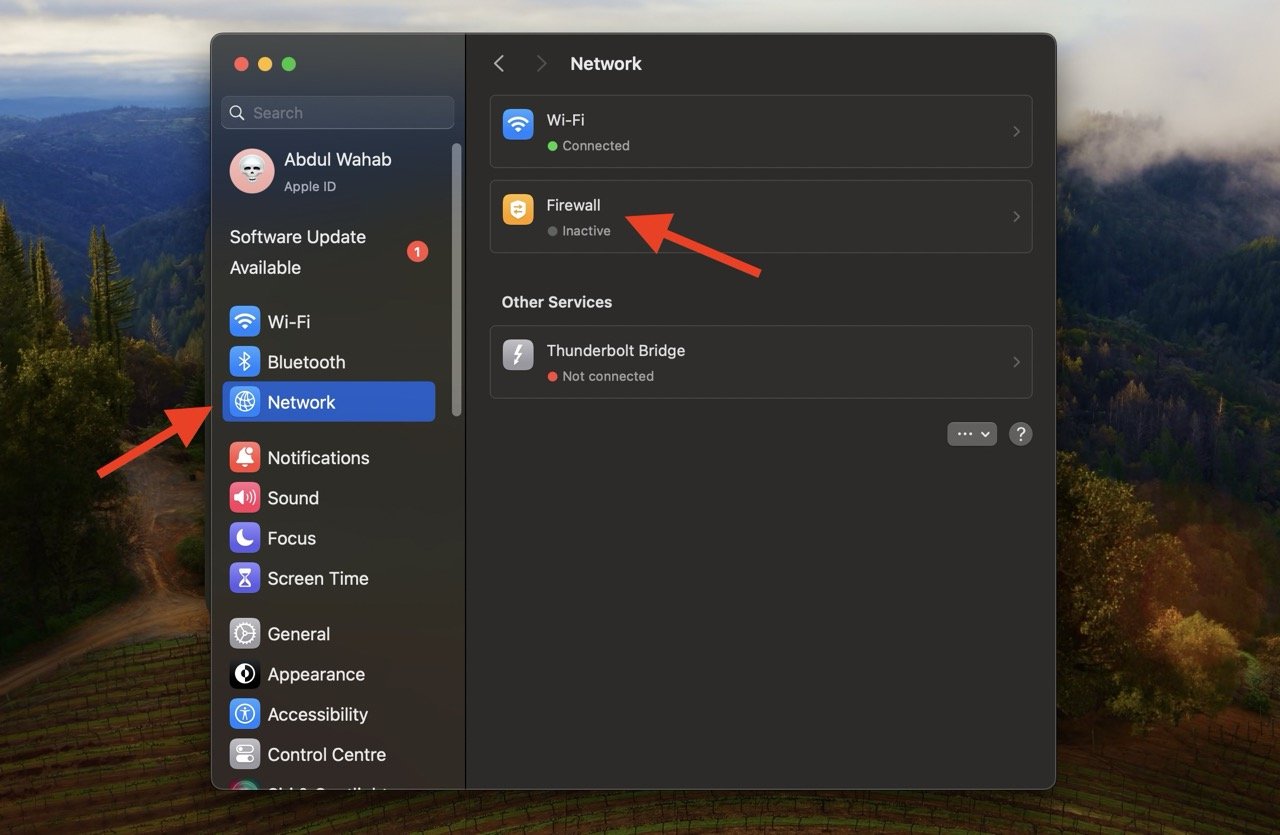Open Screen Time hourglass item
The height and width of the screenshot is (835, 1280).
tap(317, 578)
